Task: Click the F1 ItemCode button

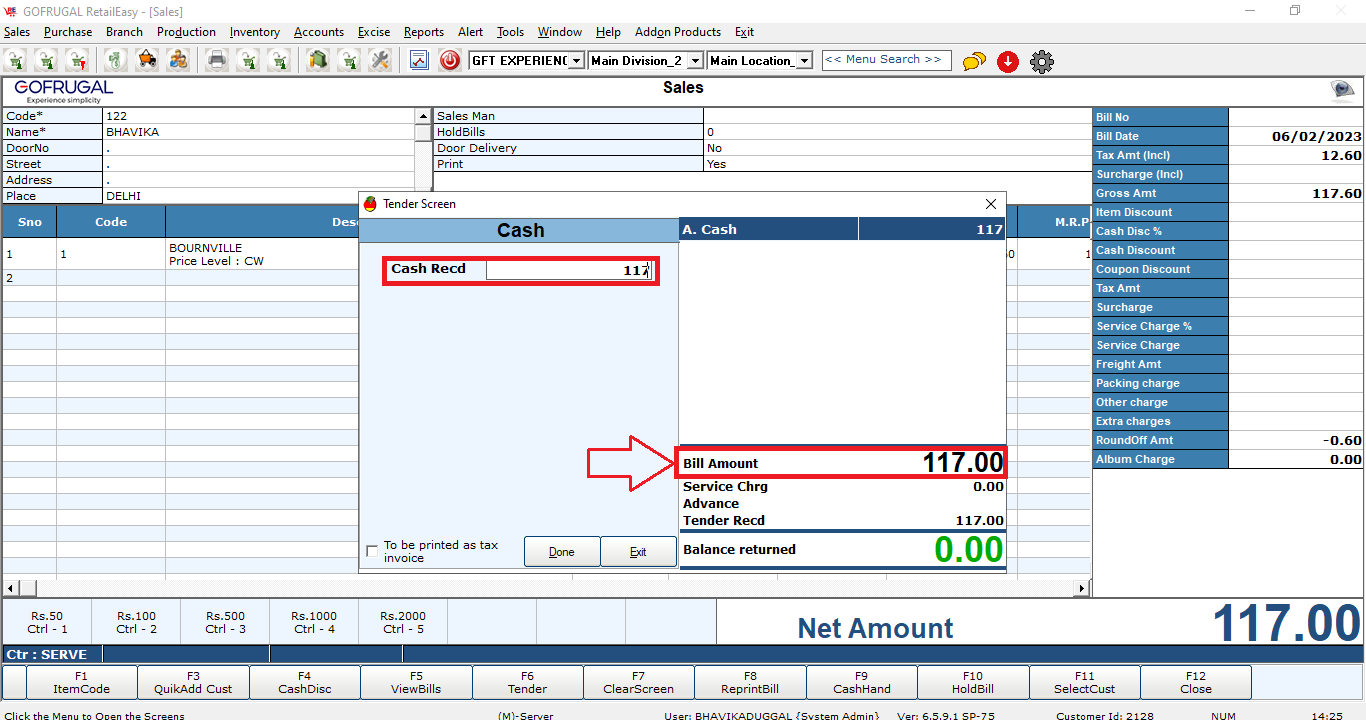Action: (x=82, y=682)
